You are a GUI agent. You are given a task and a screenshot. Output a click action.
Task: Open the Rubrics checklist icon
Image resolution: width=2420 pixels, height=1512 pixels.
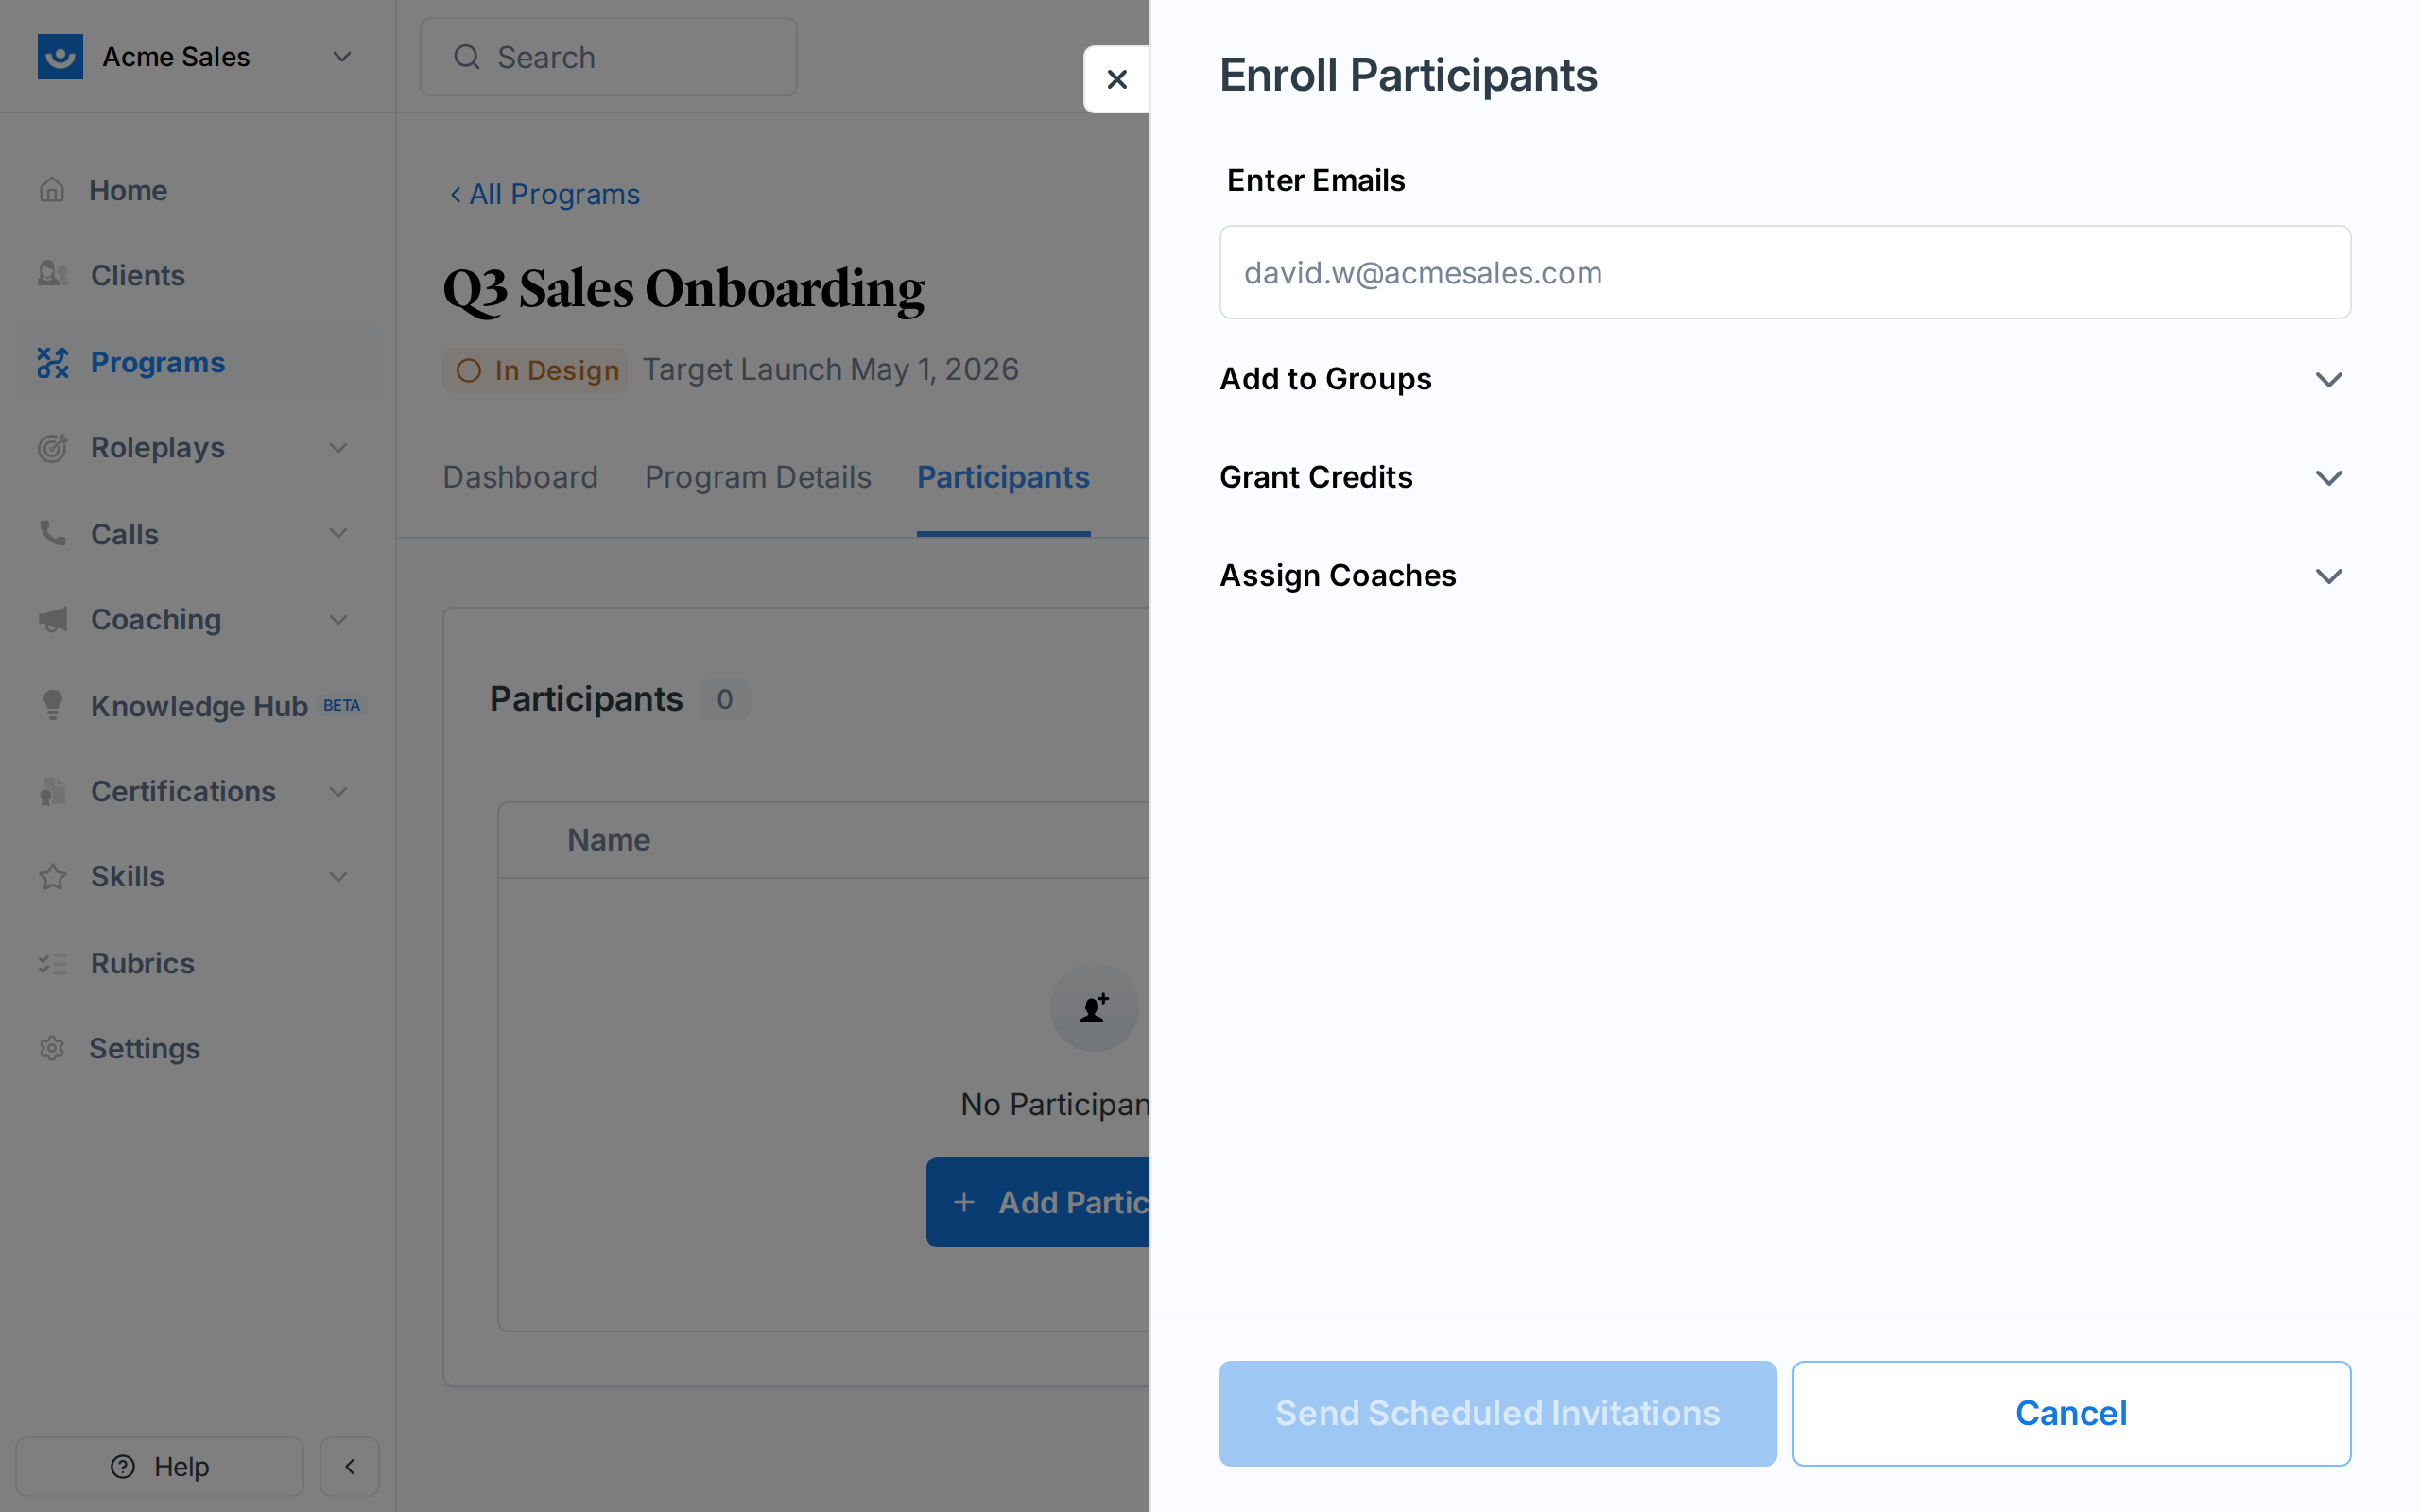point(52,962)
